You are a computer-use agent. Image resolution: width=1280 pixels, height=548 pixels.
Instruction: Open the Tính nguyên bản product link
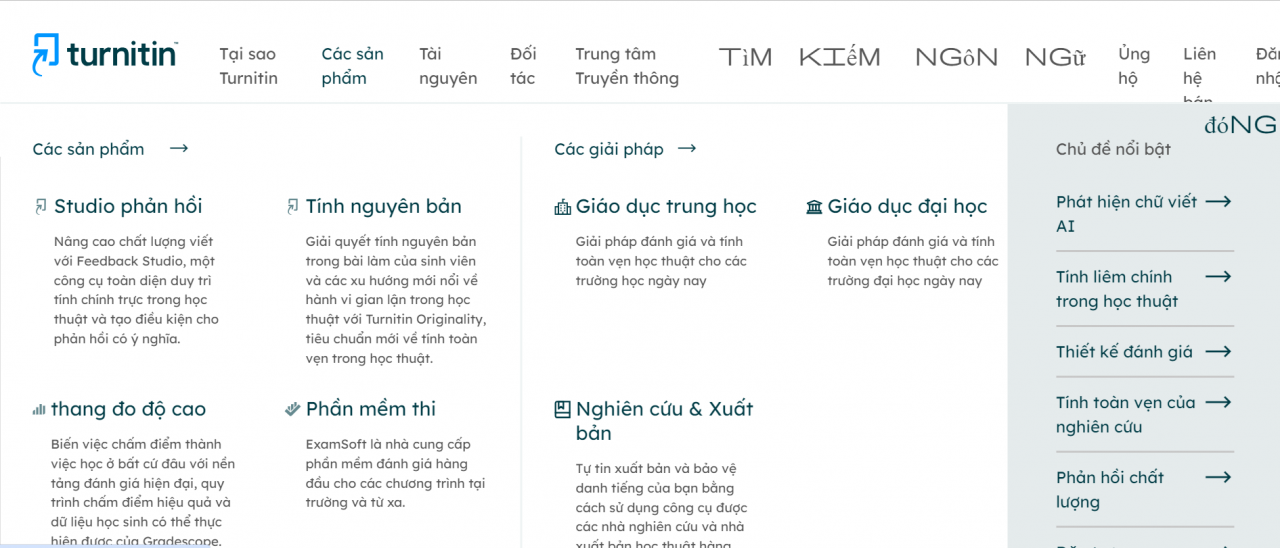pos(384,207)
